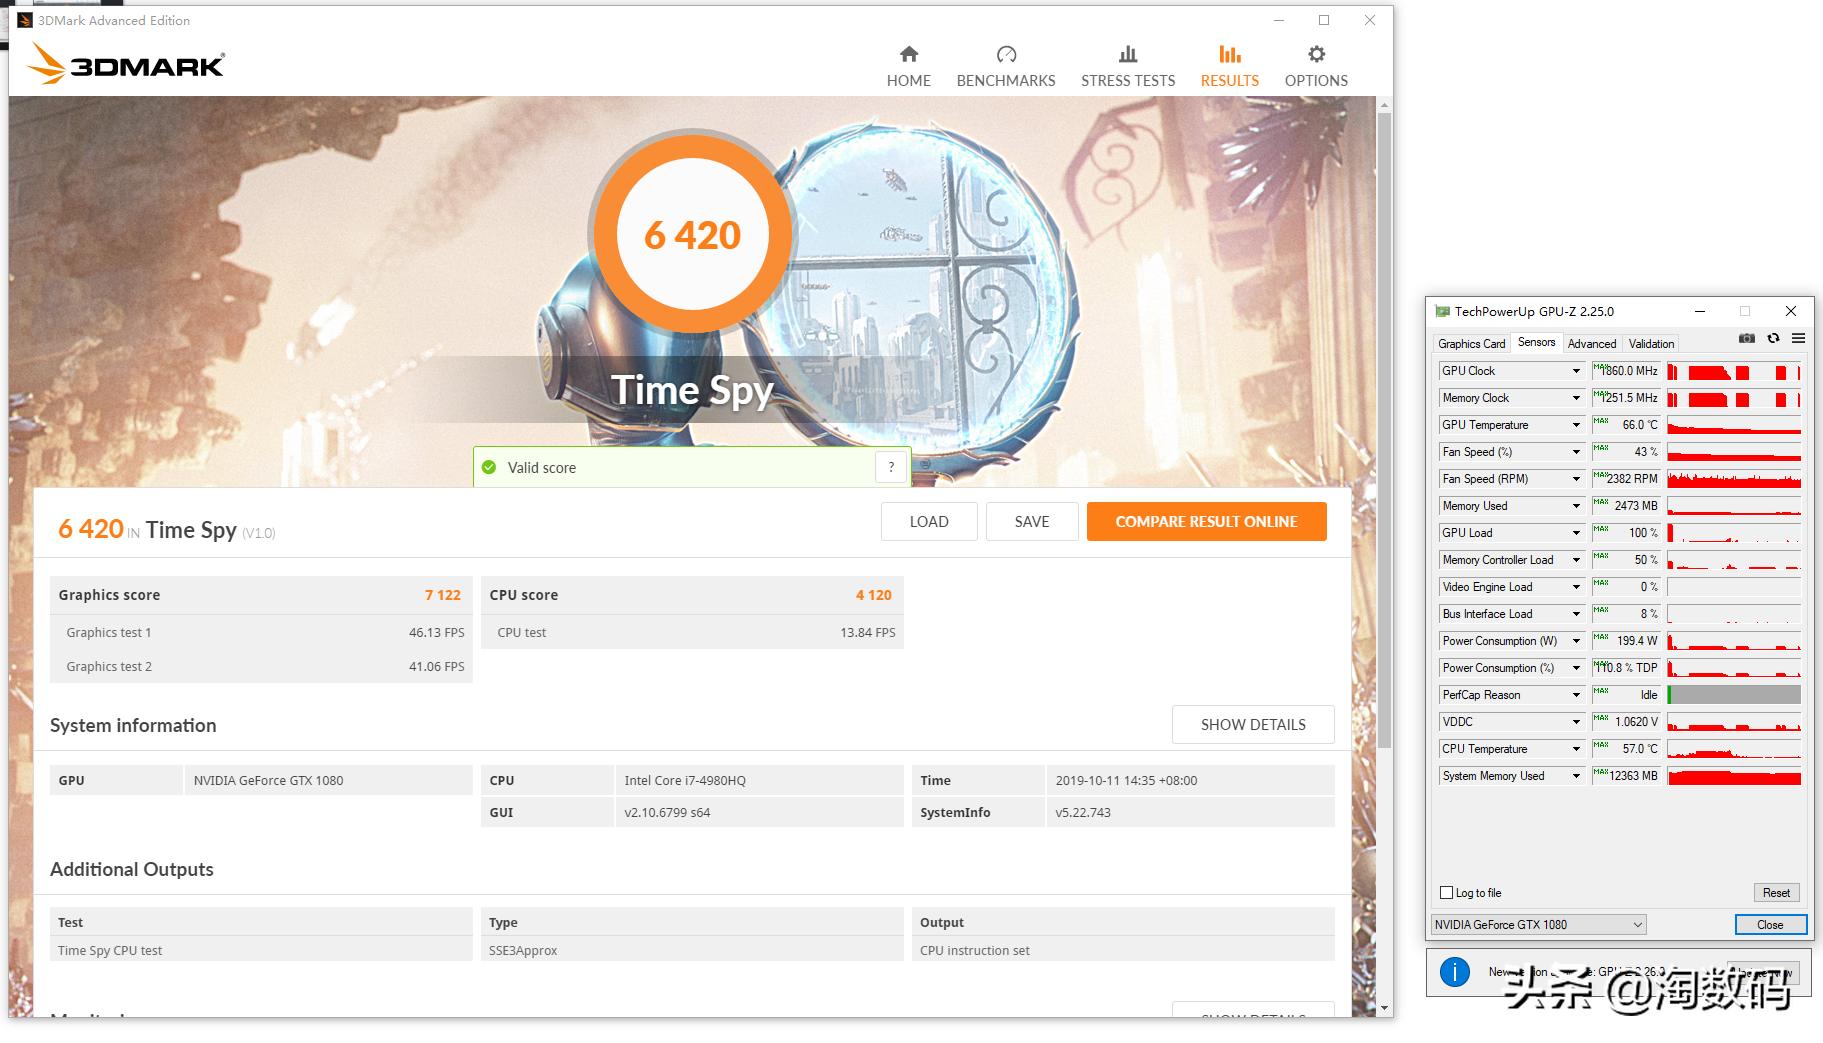Click SHOW DETAILS under System information

1252,724
